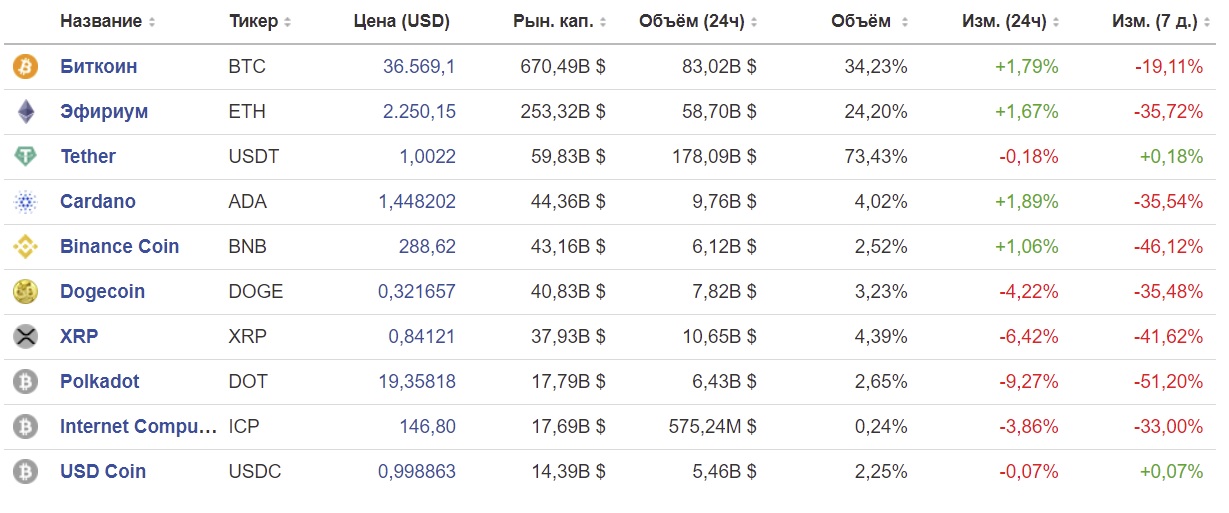Viewport: 1229px width, 513px height.
Task: Click the green Tether logo icon
Action: click(x=25, y=157)
